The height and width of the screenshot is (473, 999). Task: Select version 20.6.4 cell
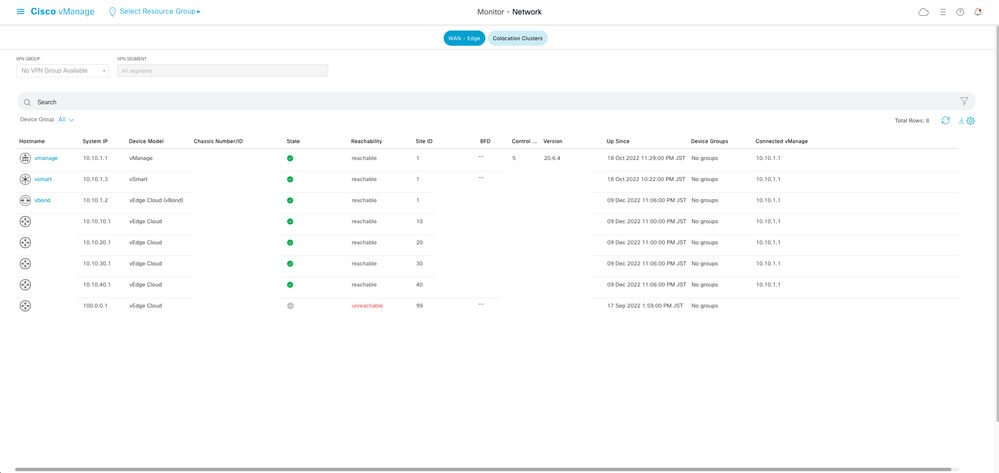coord(552,158)
